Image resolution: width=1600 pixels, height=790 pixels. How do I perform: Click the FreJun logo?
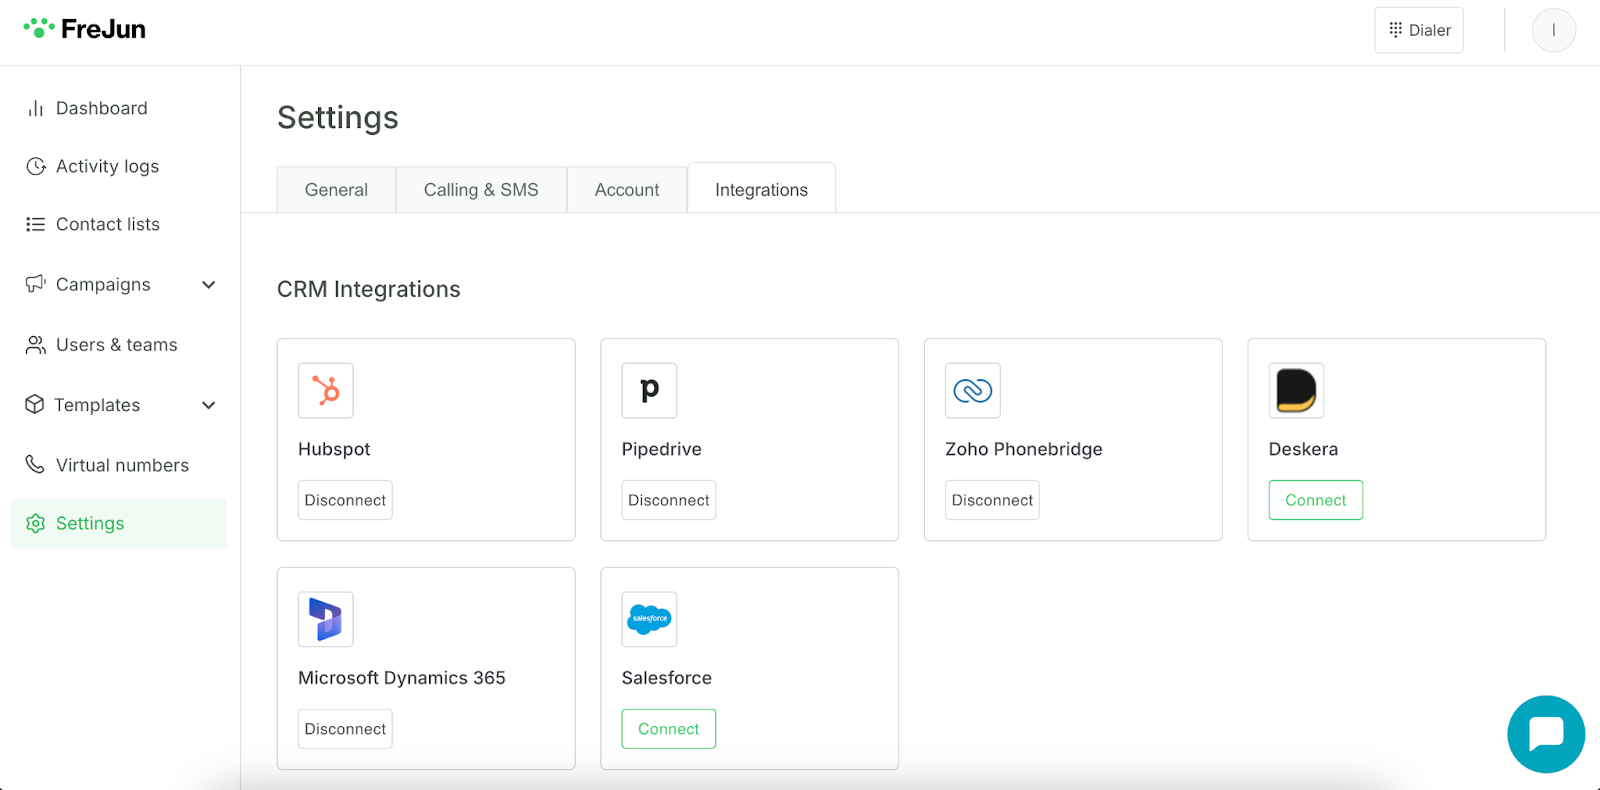pos(85,29)
